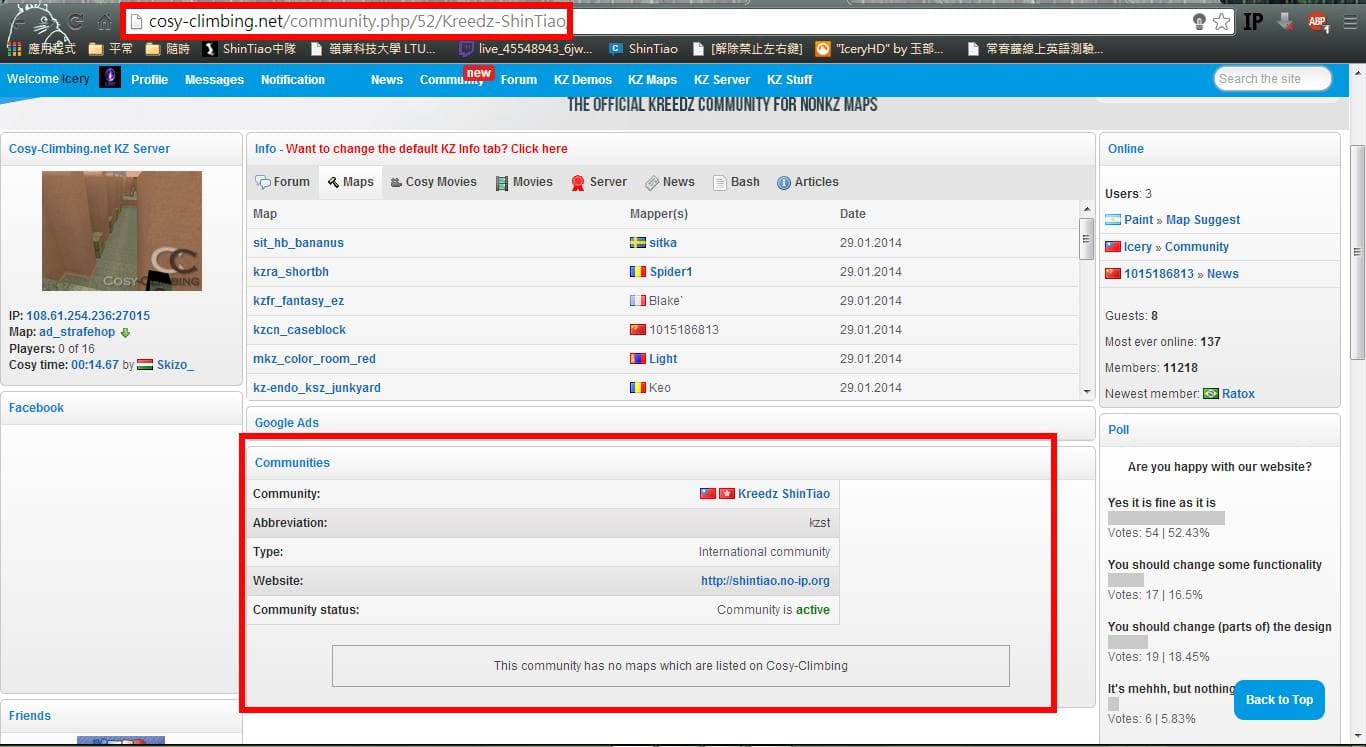Visit the http://shintiao.no-ip.org website link

click(765, 581)
